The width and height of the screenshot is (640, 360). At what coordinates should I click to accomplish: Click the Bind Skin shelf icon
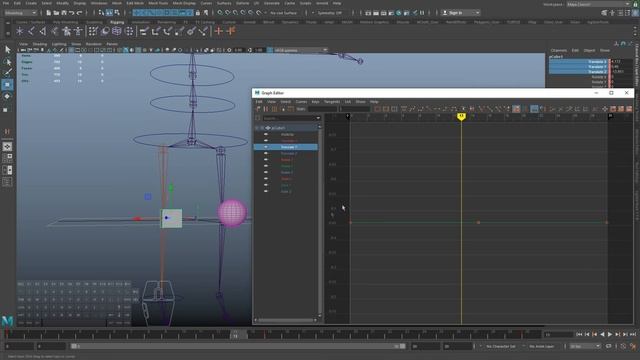pyautogui.click(x=55, y=31)
